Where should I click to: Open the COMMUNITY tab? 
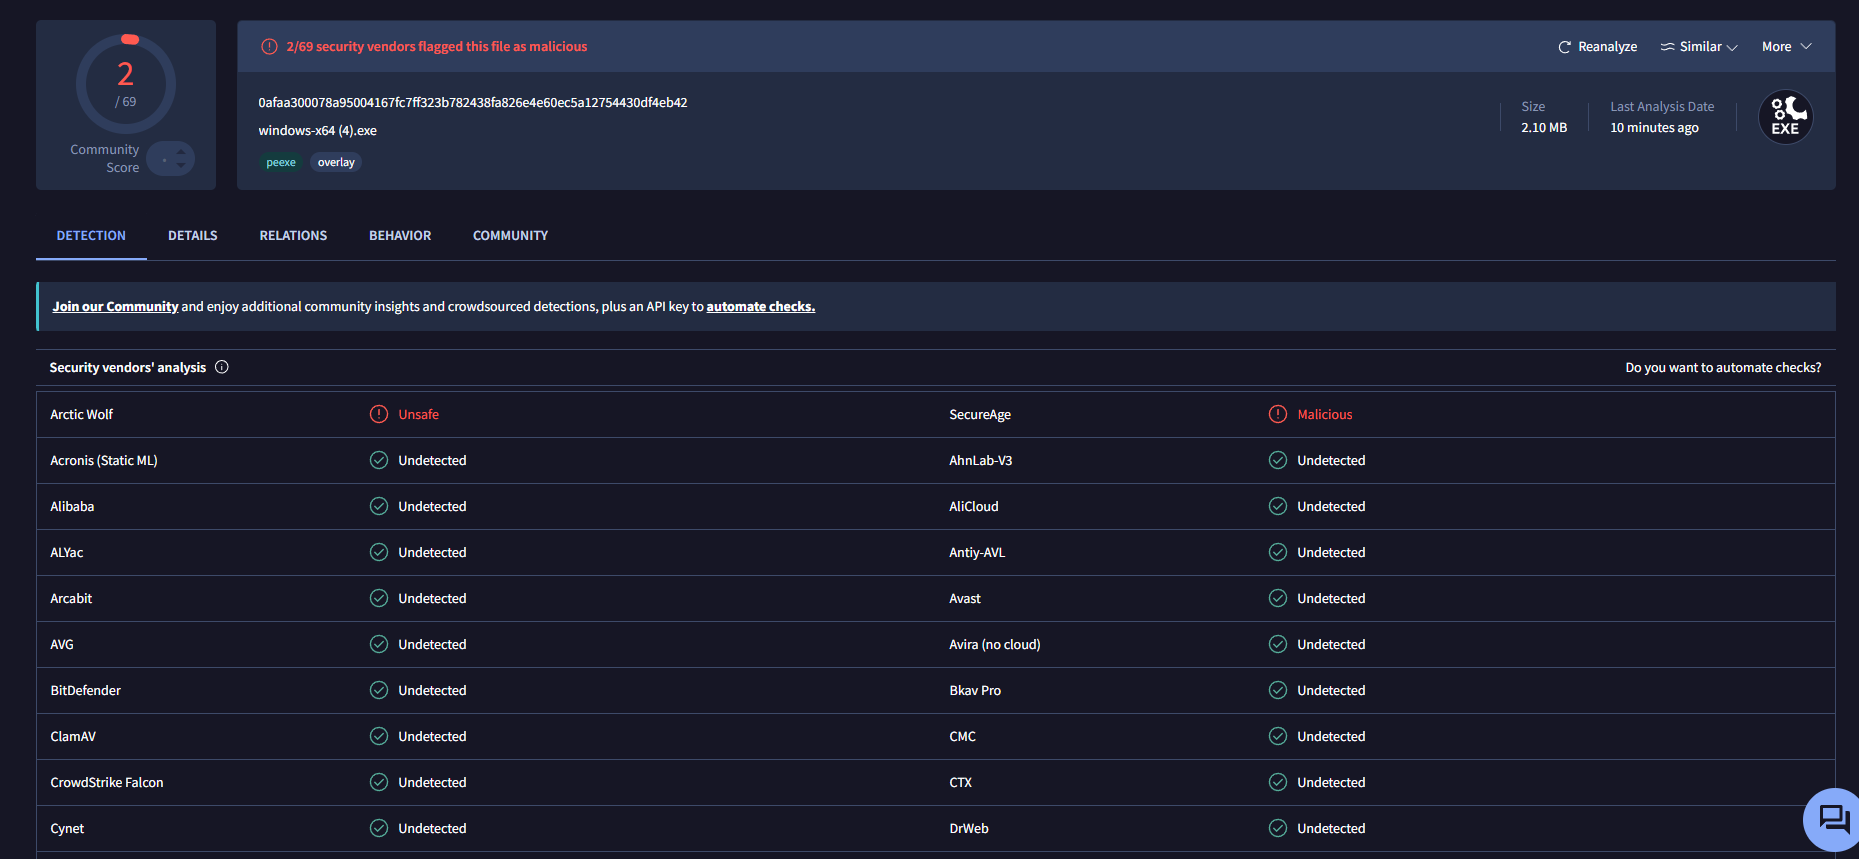point(510,236)
